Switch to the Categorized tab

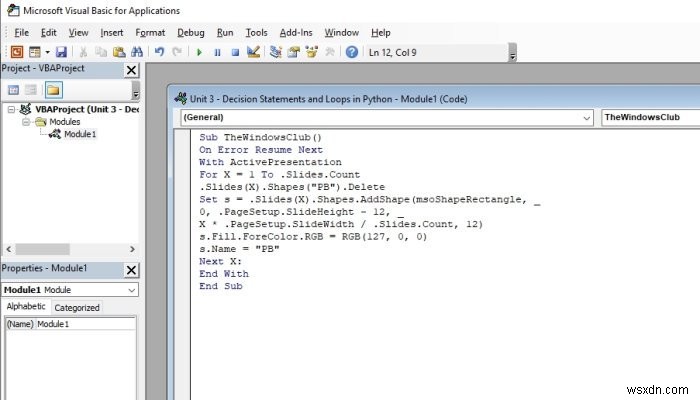77,308
